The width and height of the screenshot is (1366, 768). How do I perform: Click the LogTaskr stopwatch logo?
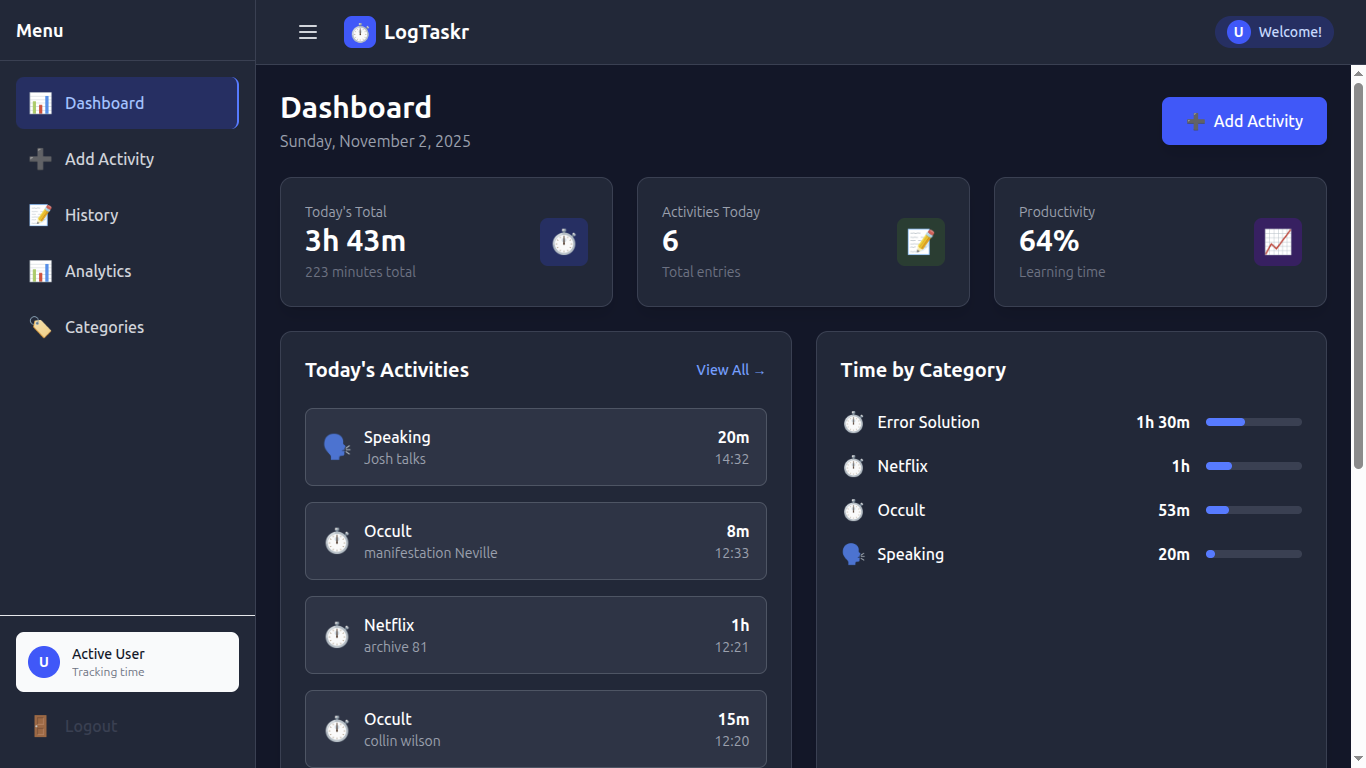(x=358, y=31)
